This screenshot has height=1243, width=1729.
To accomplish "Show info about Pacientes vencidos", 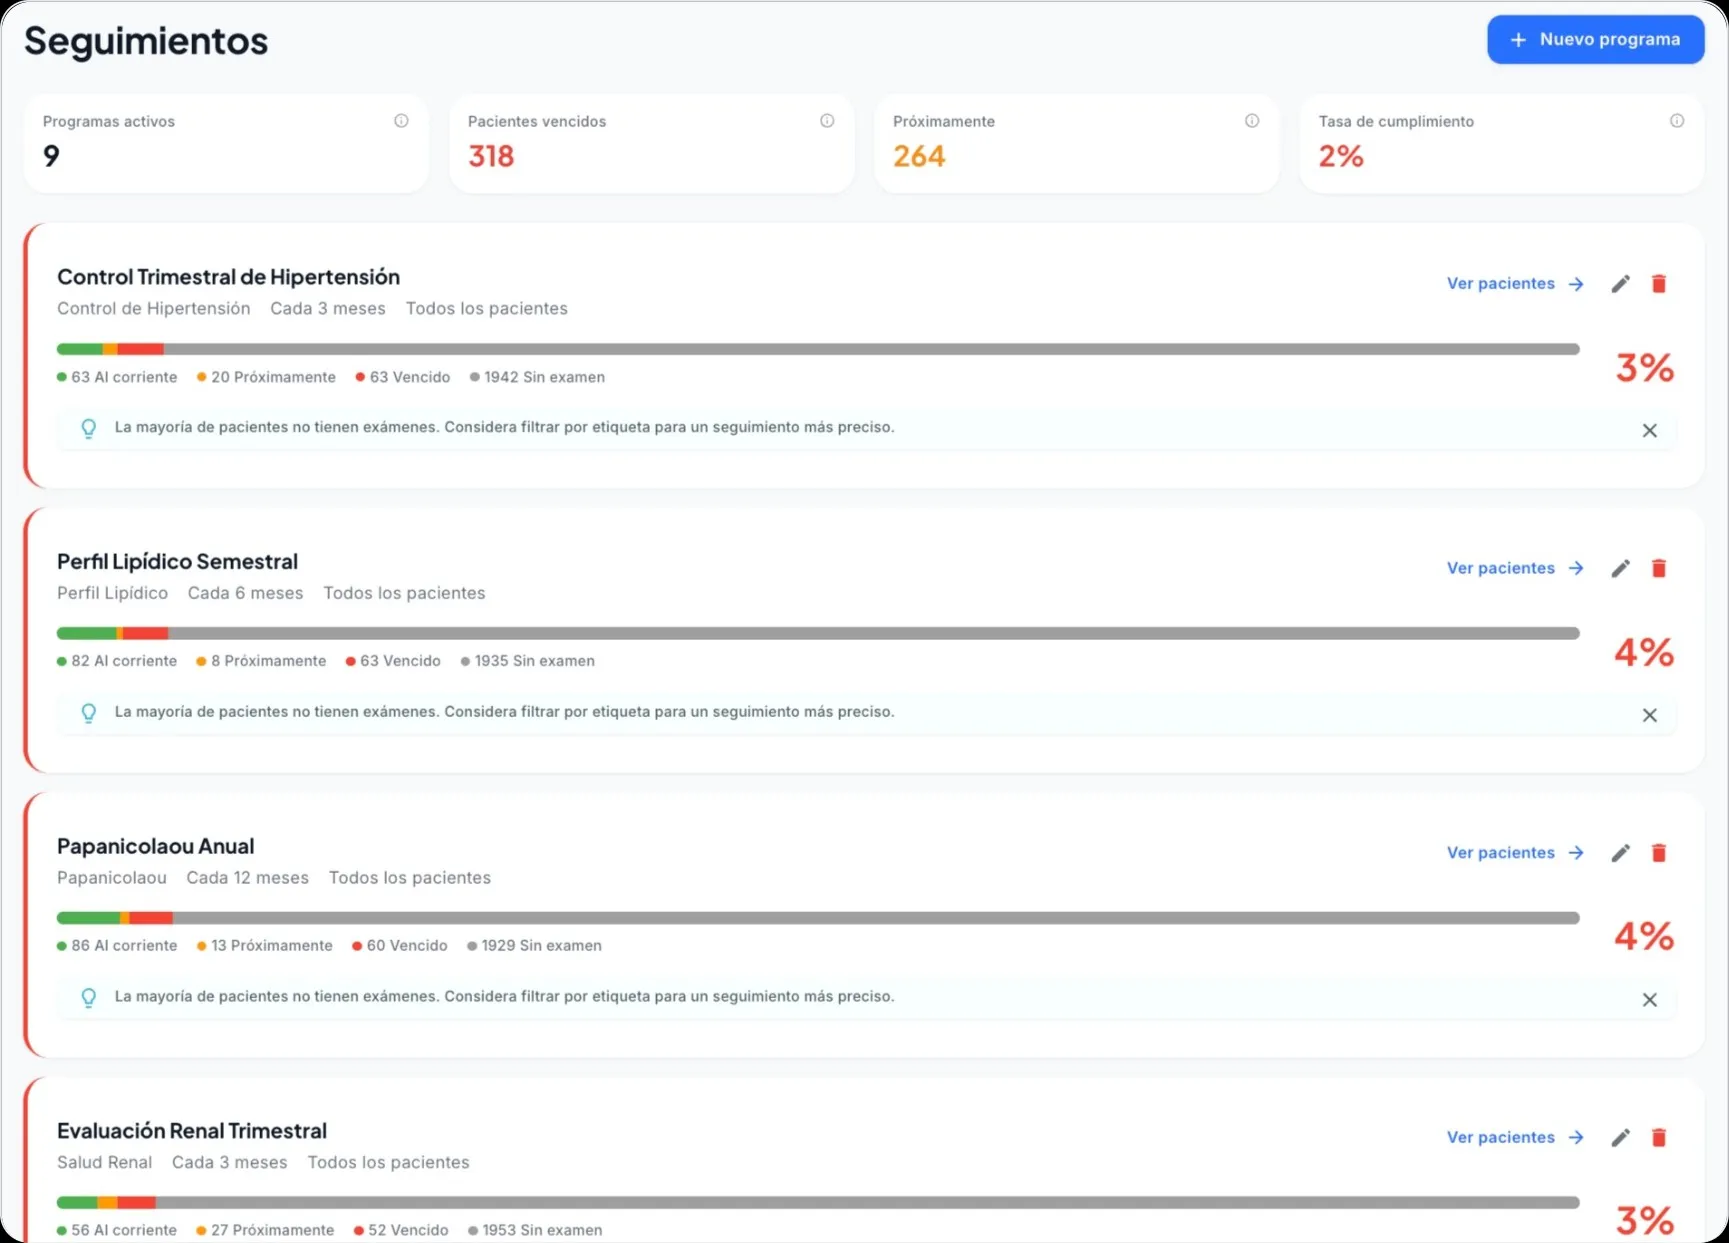I will click(x=827, y=120).
